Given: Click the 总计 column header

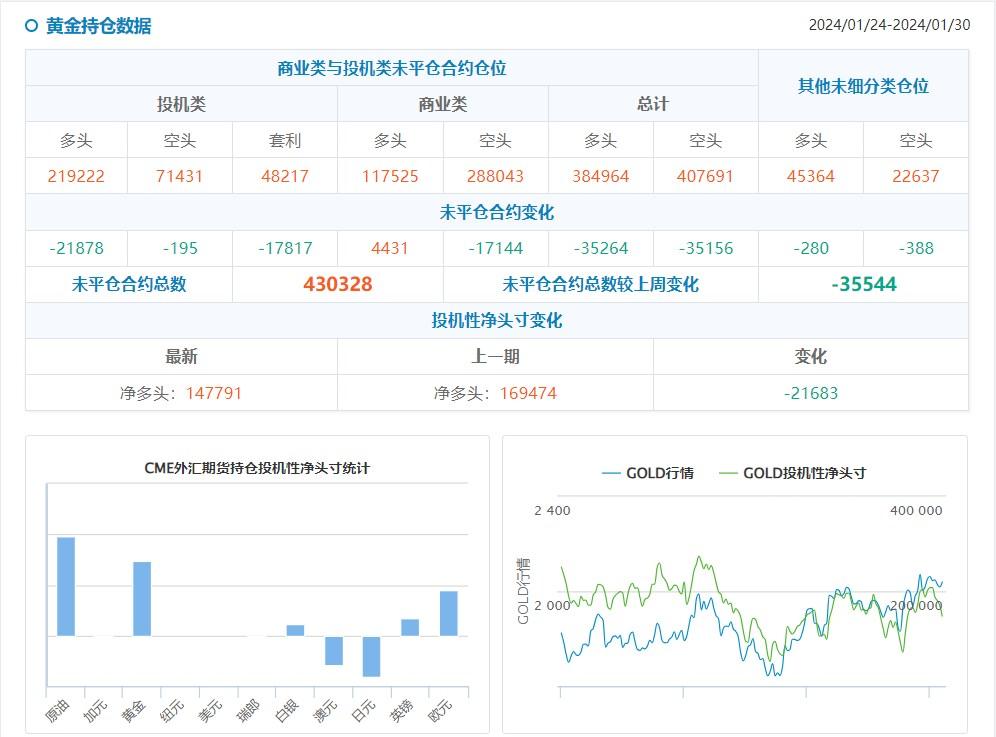Looking at the screenshot, I should tap(651, 103).
